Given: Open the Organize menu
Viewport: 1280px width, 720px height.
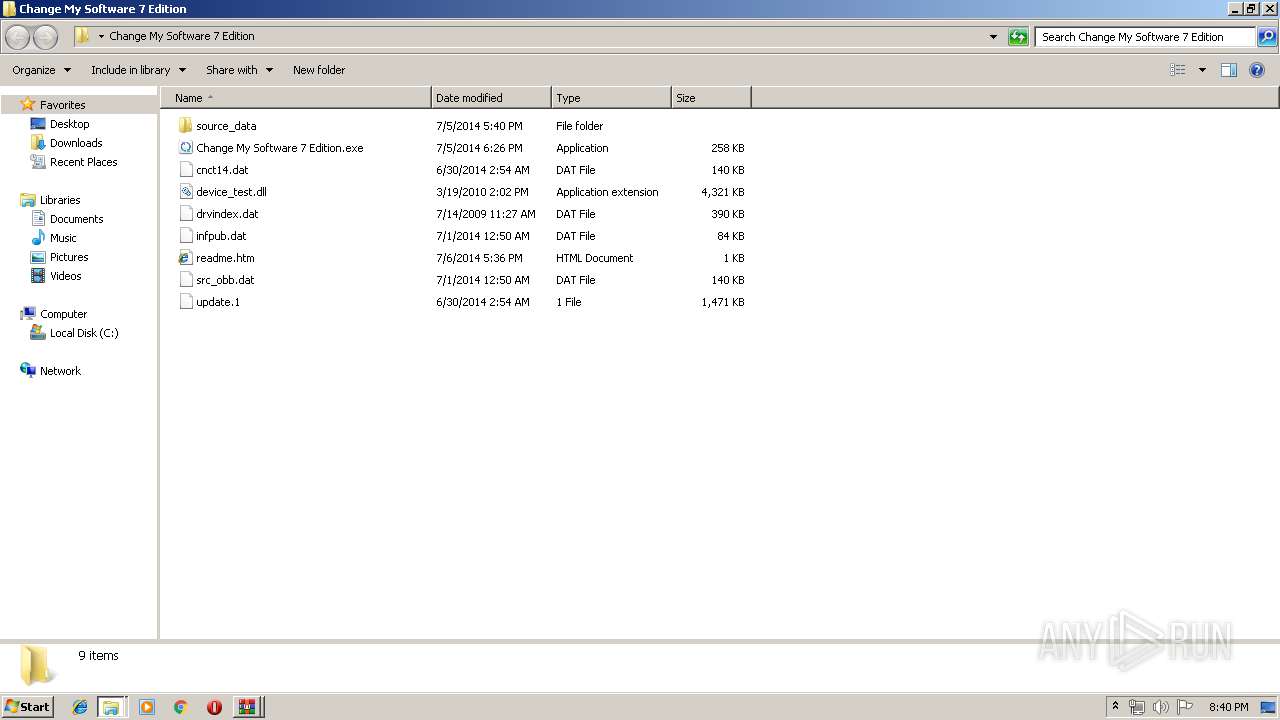Looking at the screenshot, I should tap(41, 70).
